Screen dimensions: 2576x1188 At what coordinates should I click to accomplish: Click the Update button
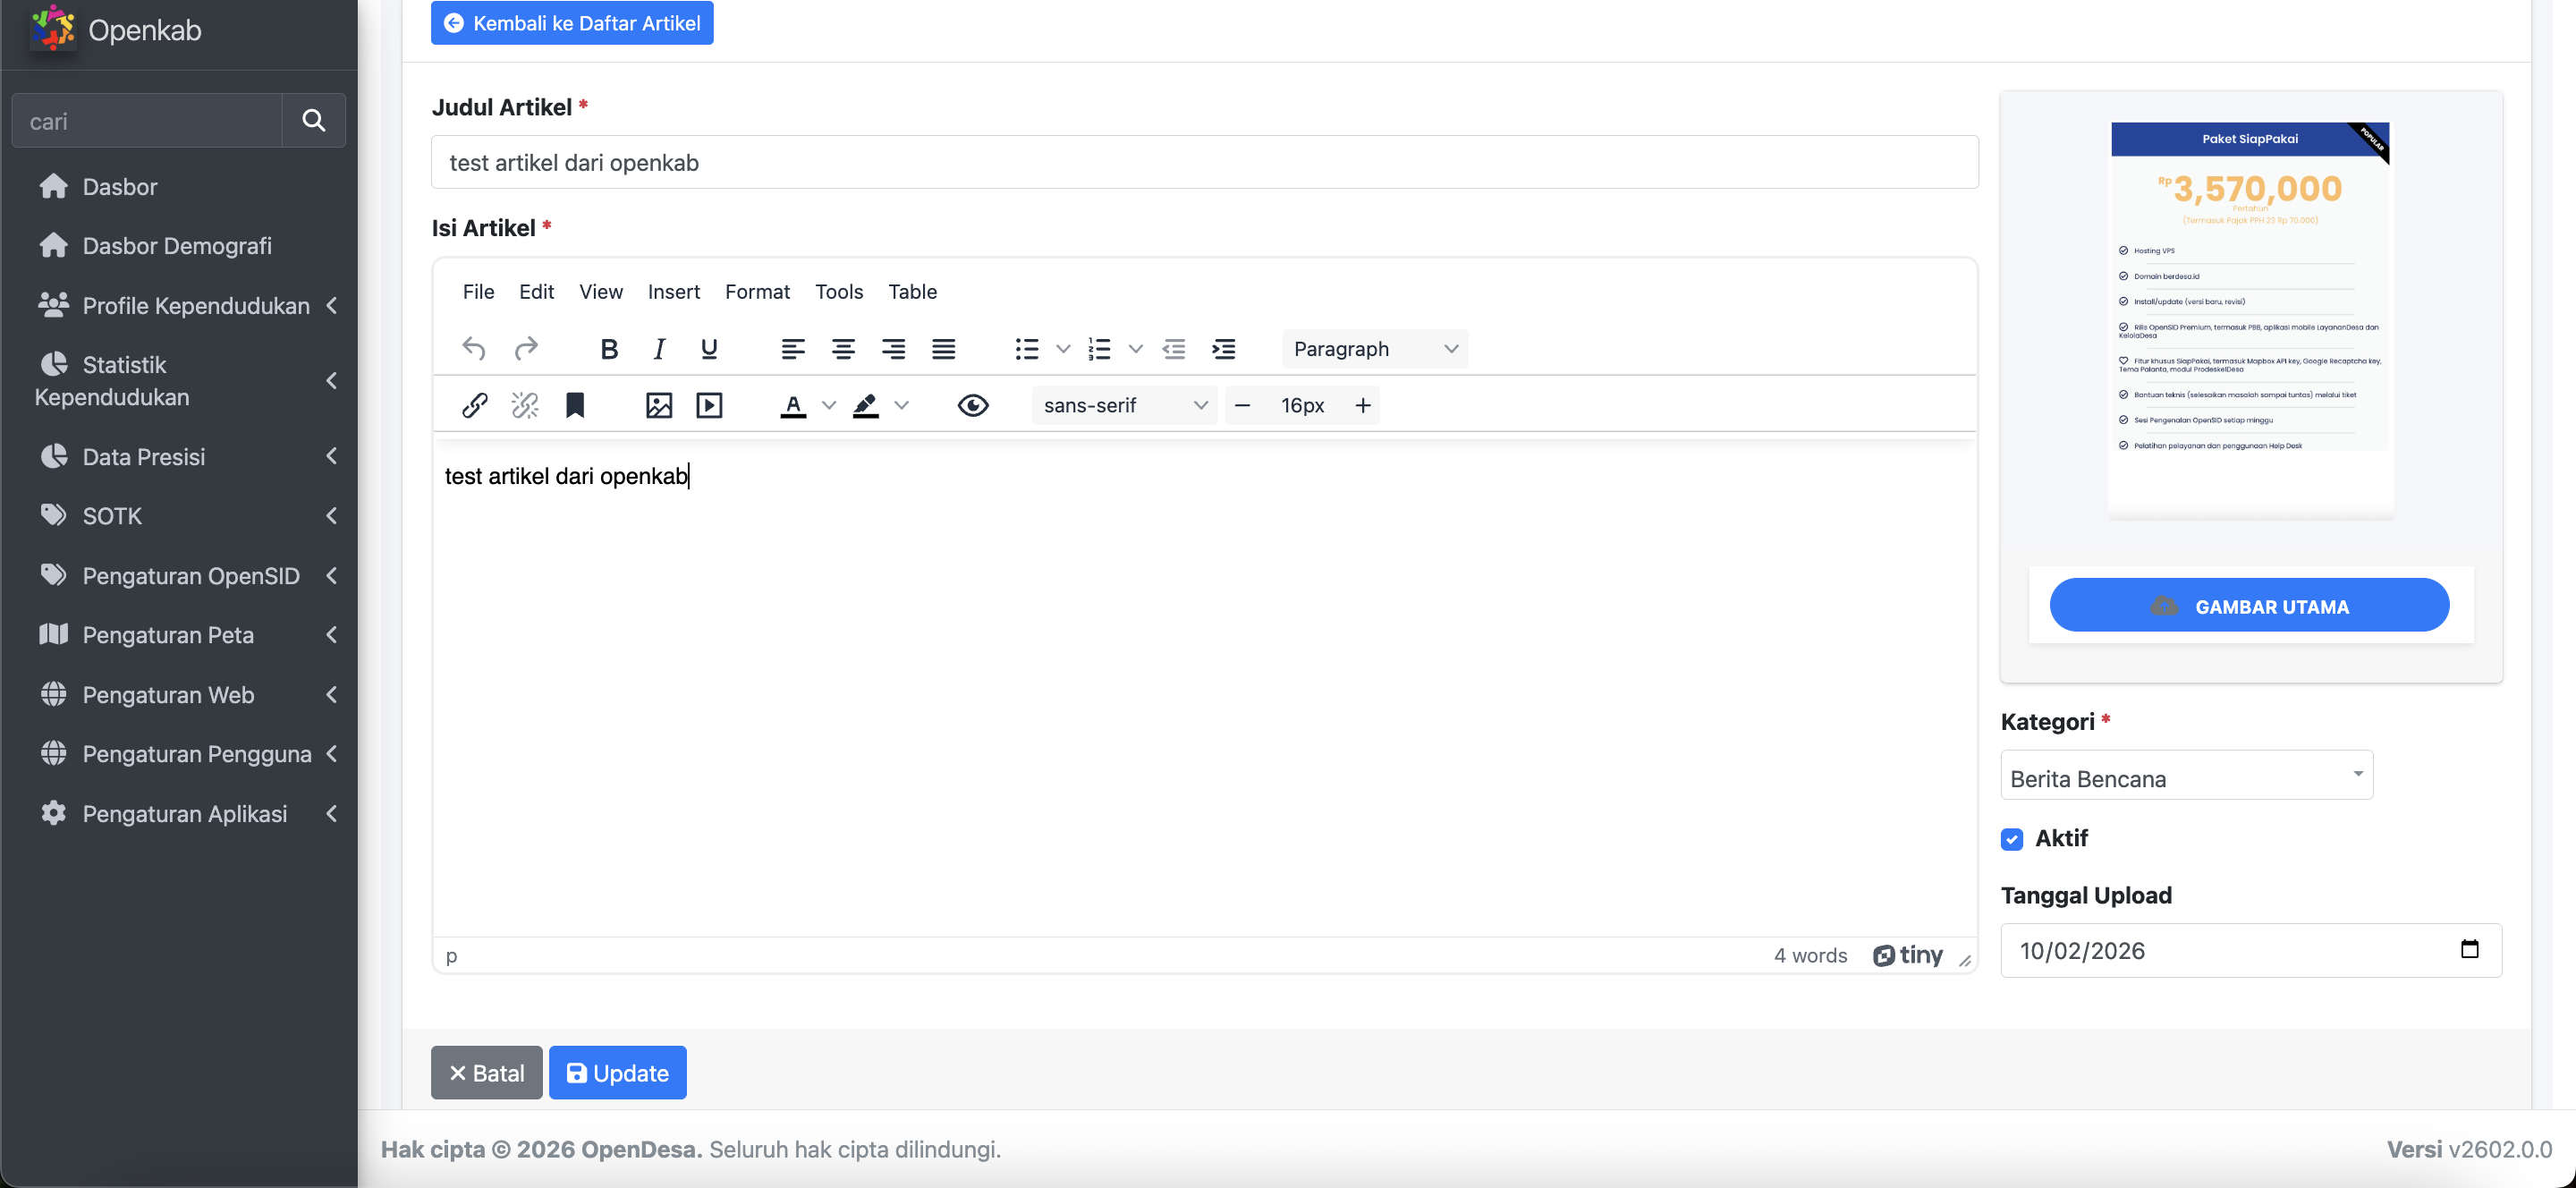coord(617,1073)
